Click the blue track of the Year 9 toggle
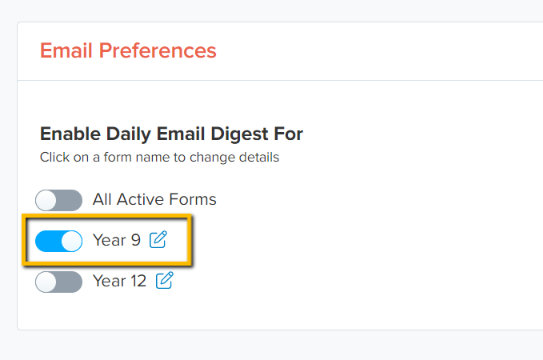543x360 pixels. [x=48, y=241]
